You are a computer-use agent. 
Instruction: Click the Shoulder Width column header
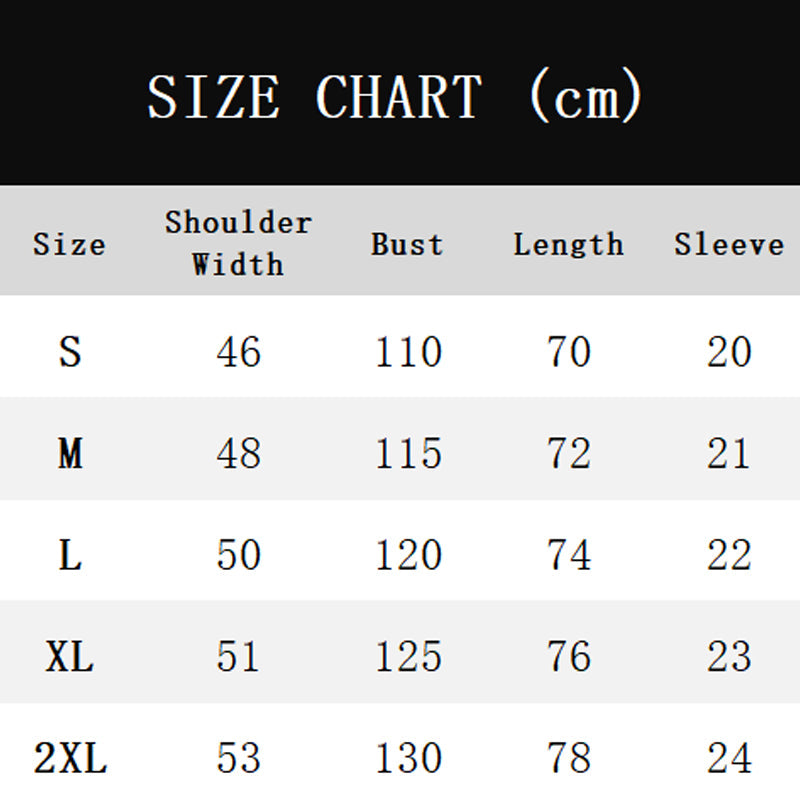[x=238, y=243]
